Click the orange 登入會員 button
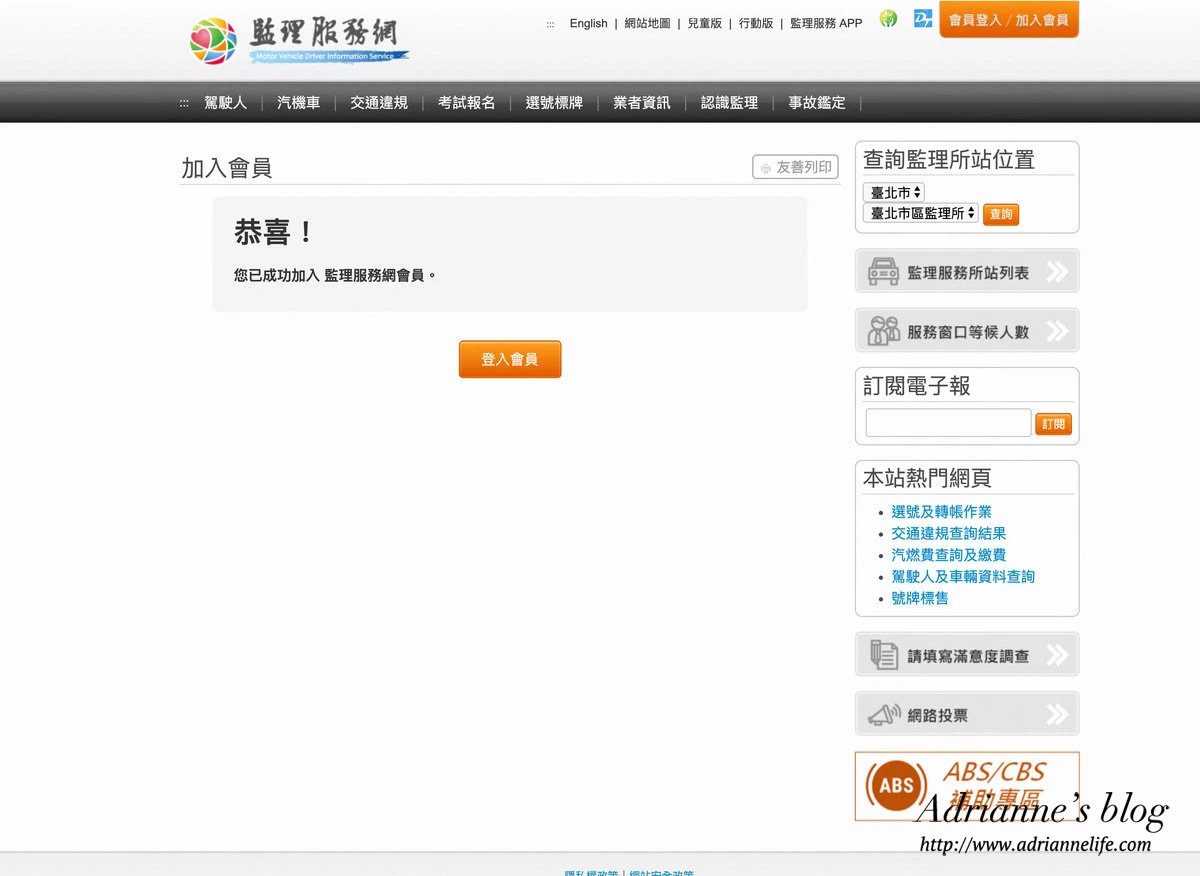Image resolution: width=1200 pixels, height=876 pixels. click(510, 359)
